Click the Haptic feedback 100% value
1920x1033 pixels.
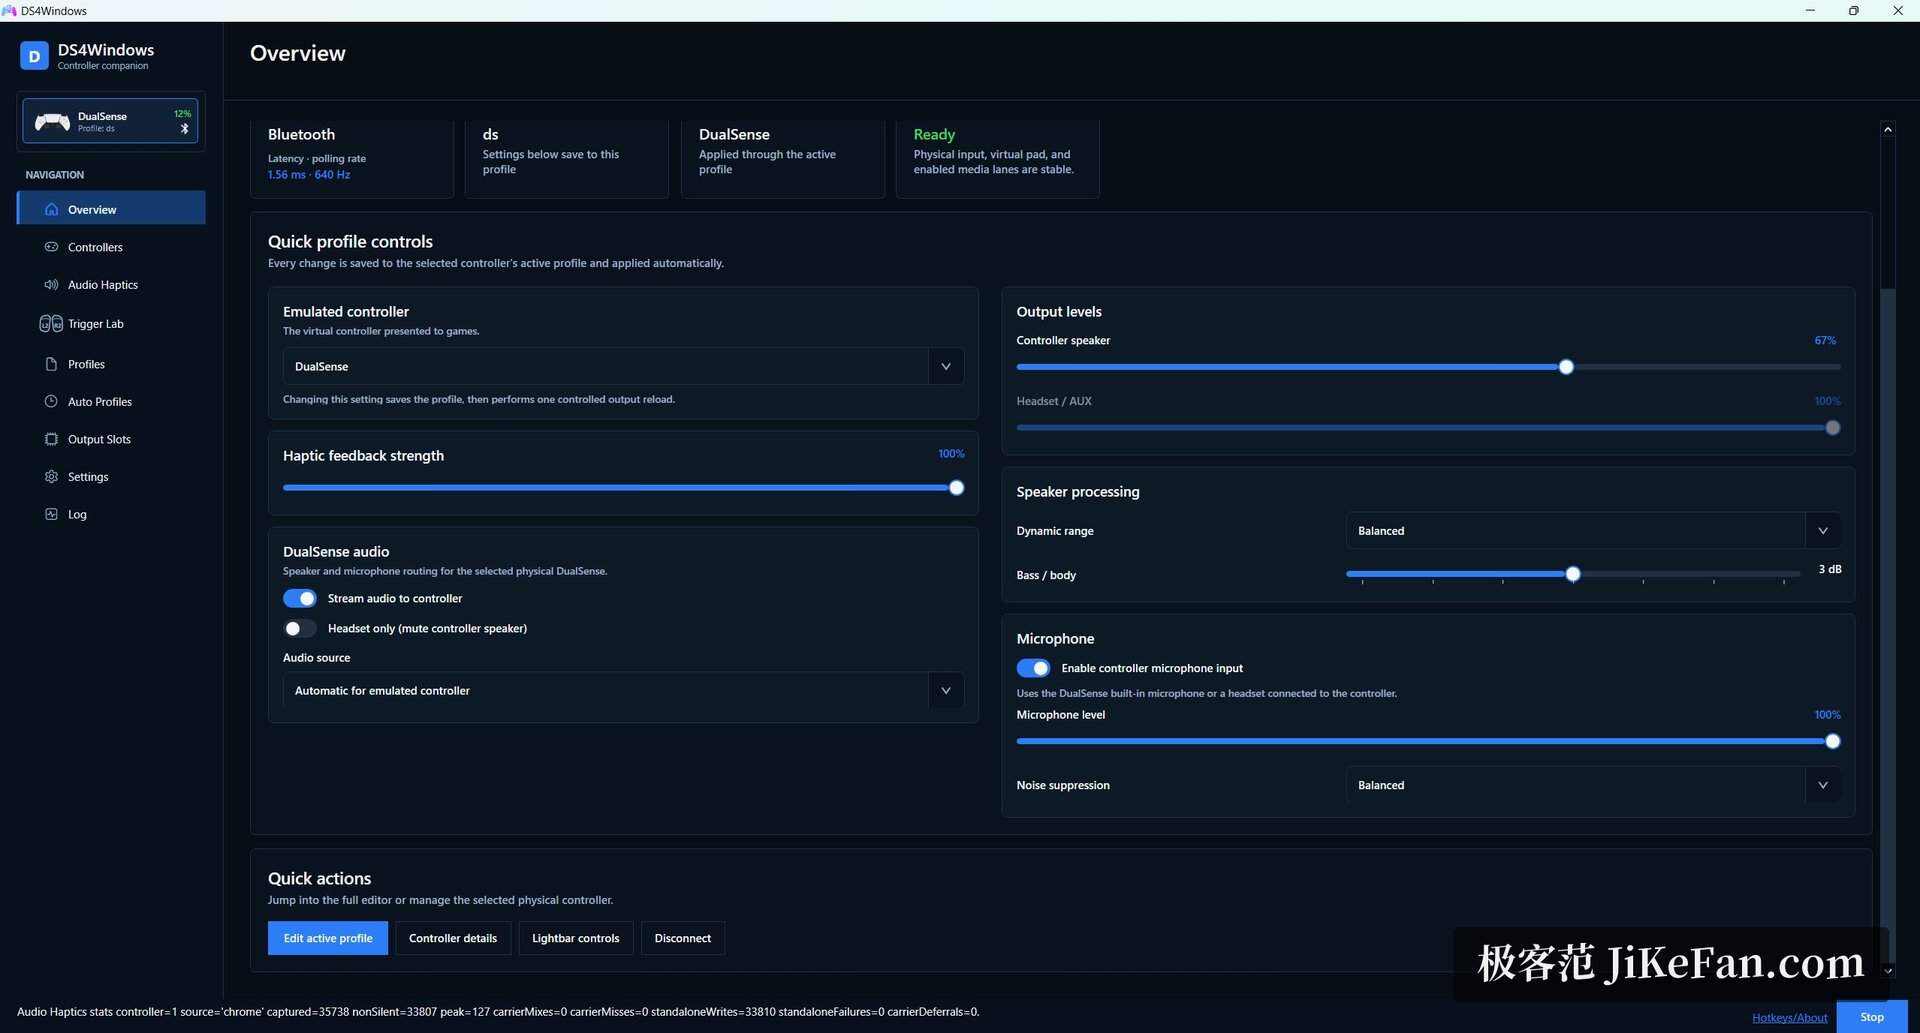pyautogui.click(x=951, y=454)
